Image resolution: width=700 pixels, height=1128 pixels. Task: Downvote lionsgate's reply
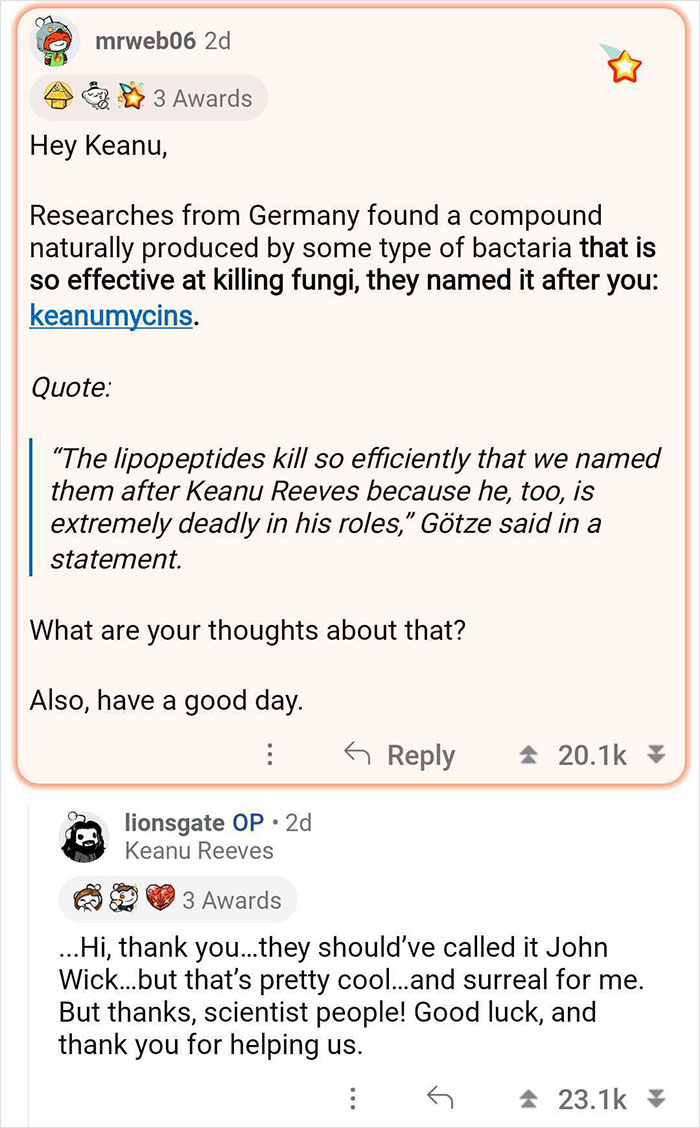pyautogui.click(x=655, y=1098)
